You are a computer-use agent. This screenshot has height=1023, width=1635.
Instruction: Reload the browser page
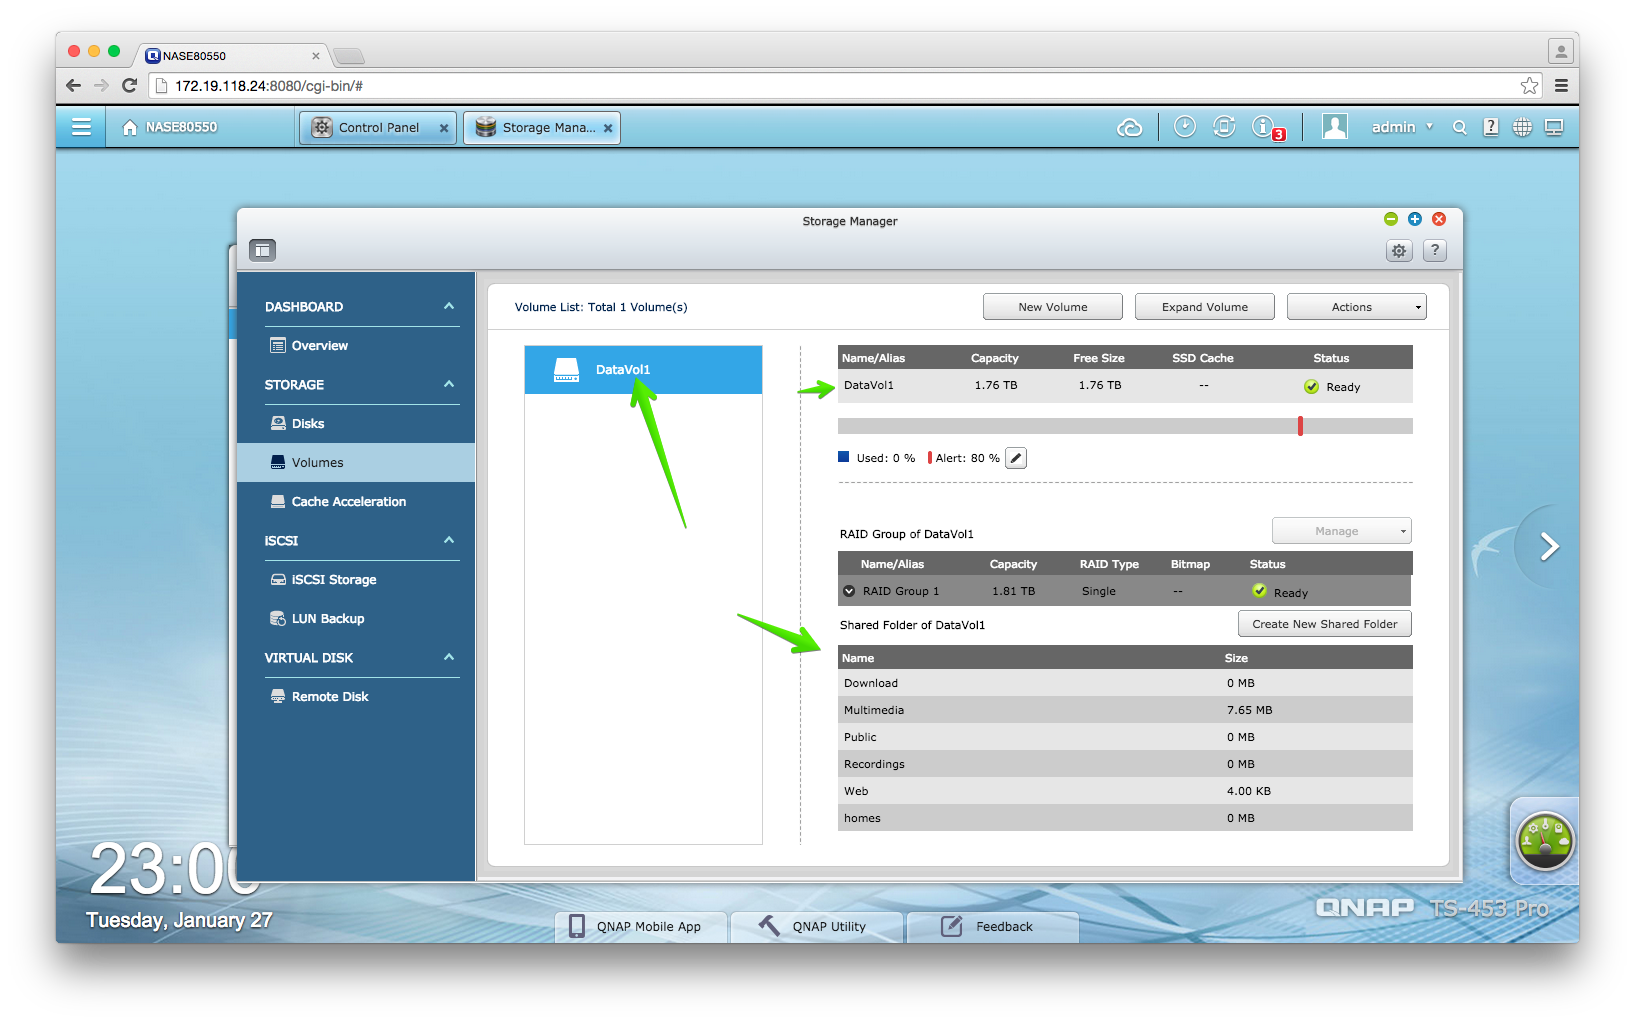point(129,86)
